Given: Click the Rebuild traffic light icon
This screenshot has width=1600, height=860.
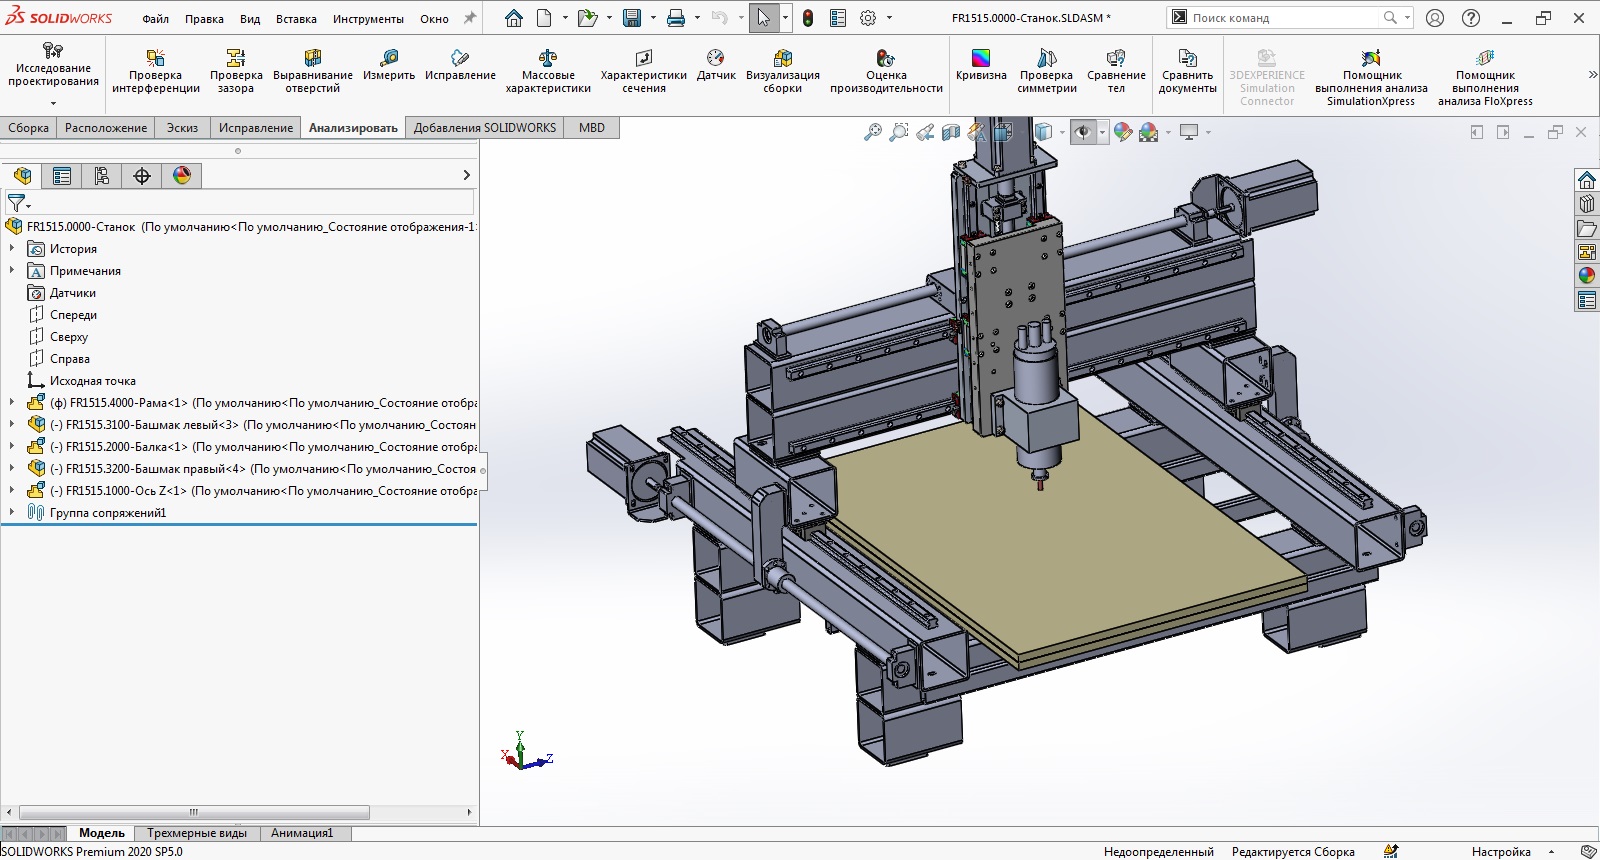Looking at the screenshot, I should pos(808,18).
